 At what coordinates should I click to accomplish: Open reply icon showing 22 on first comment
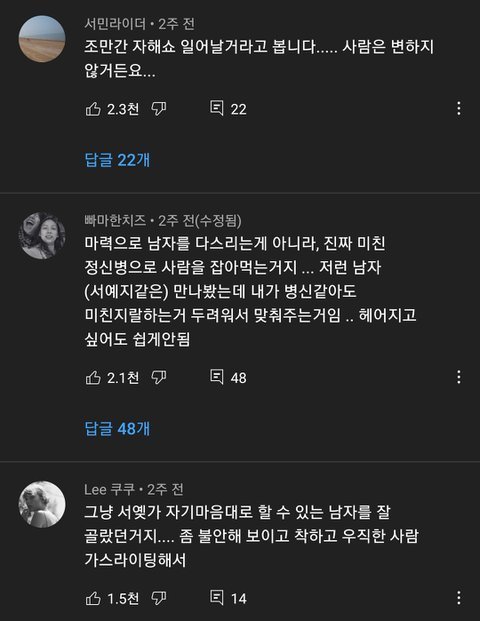[217, 108]
